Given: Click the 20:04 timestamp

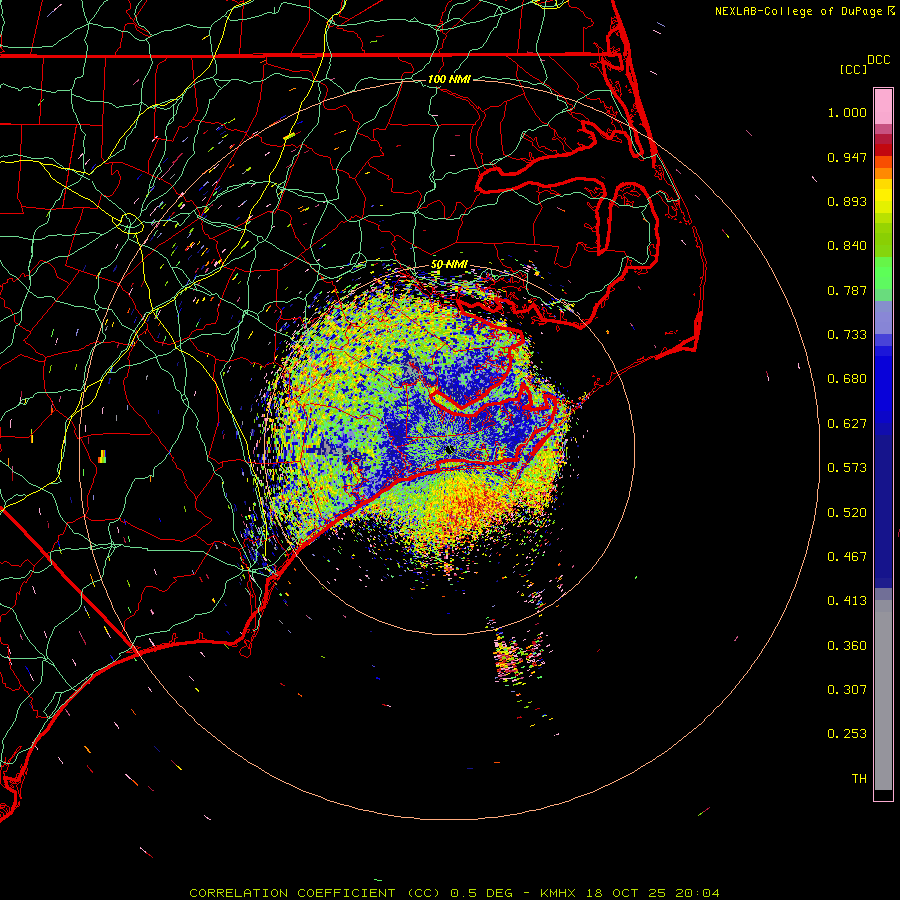Looking at the screenshot, I should point(697,893).
